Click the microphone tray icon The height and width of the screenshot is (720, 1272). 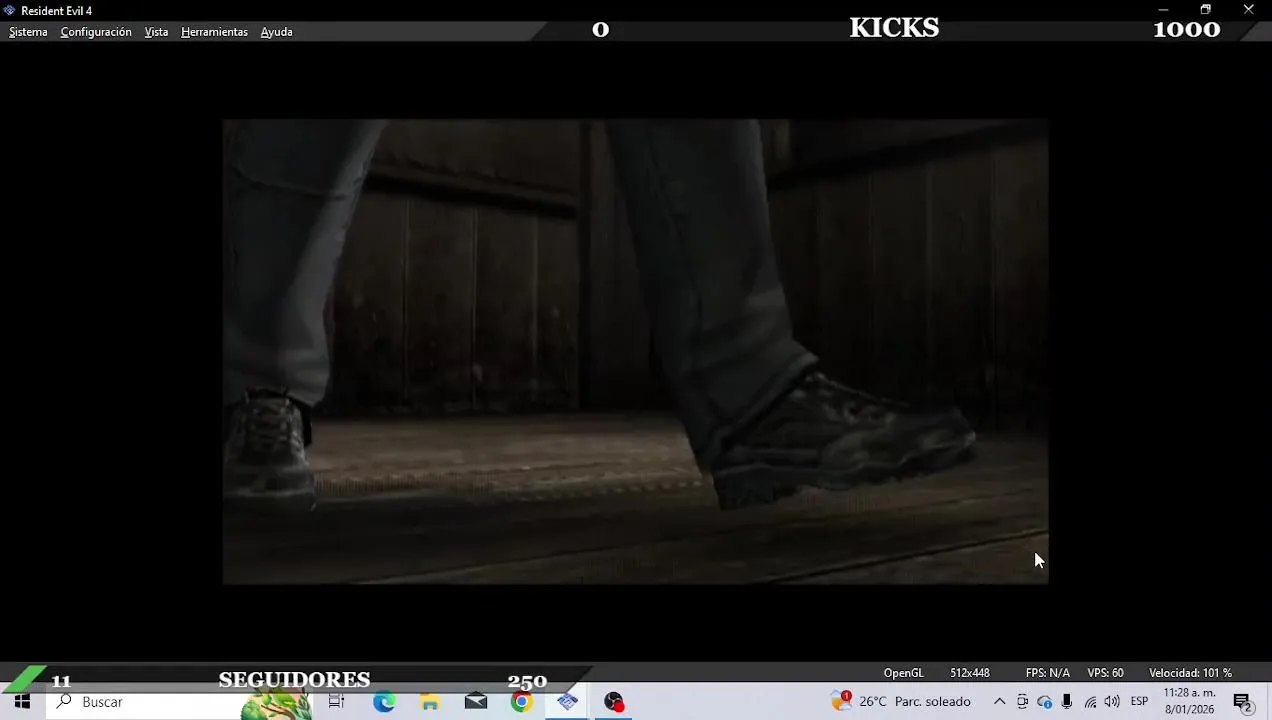point(1068,702)
